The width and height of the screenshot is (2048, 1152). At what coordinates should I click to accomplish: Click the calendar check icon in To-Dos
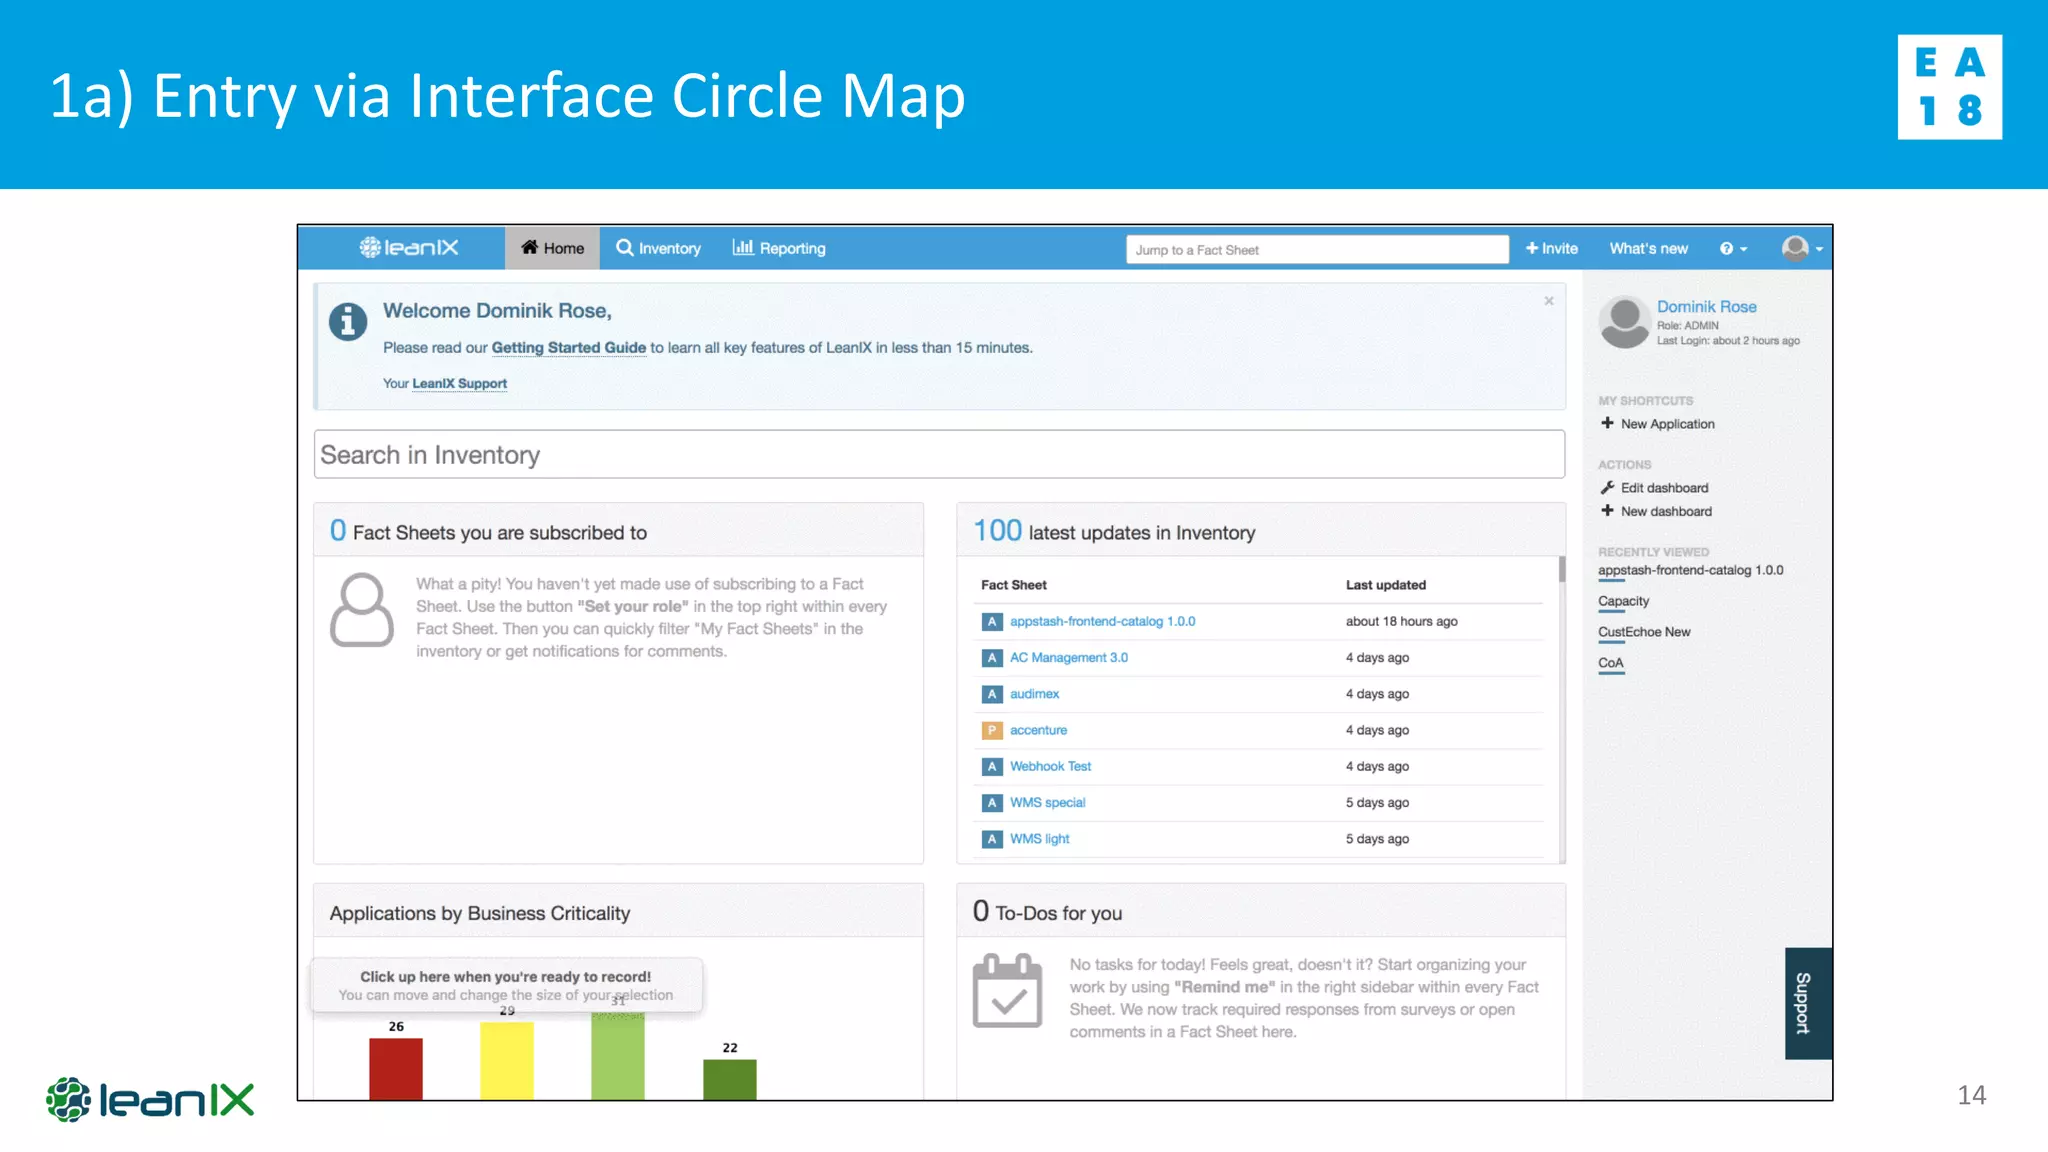click(x=1007, y=991)
